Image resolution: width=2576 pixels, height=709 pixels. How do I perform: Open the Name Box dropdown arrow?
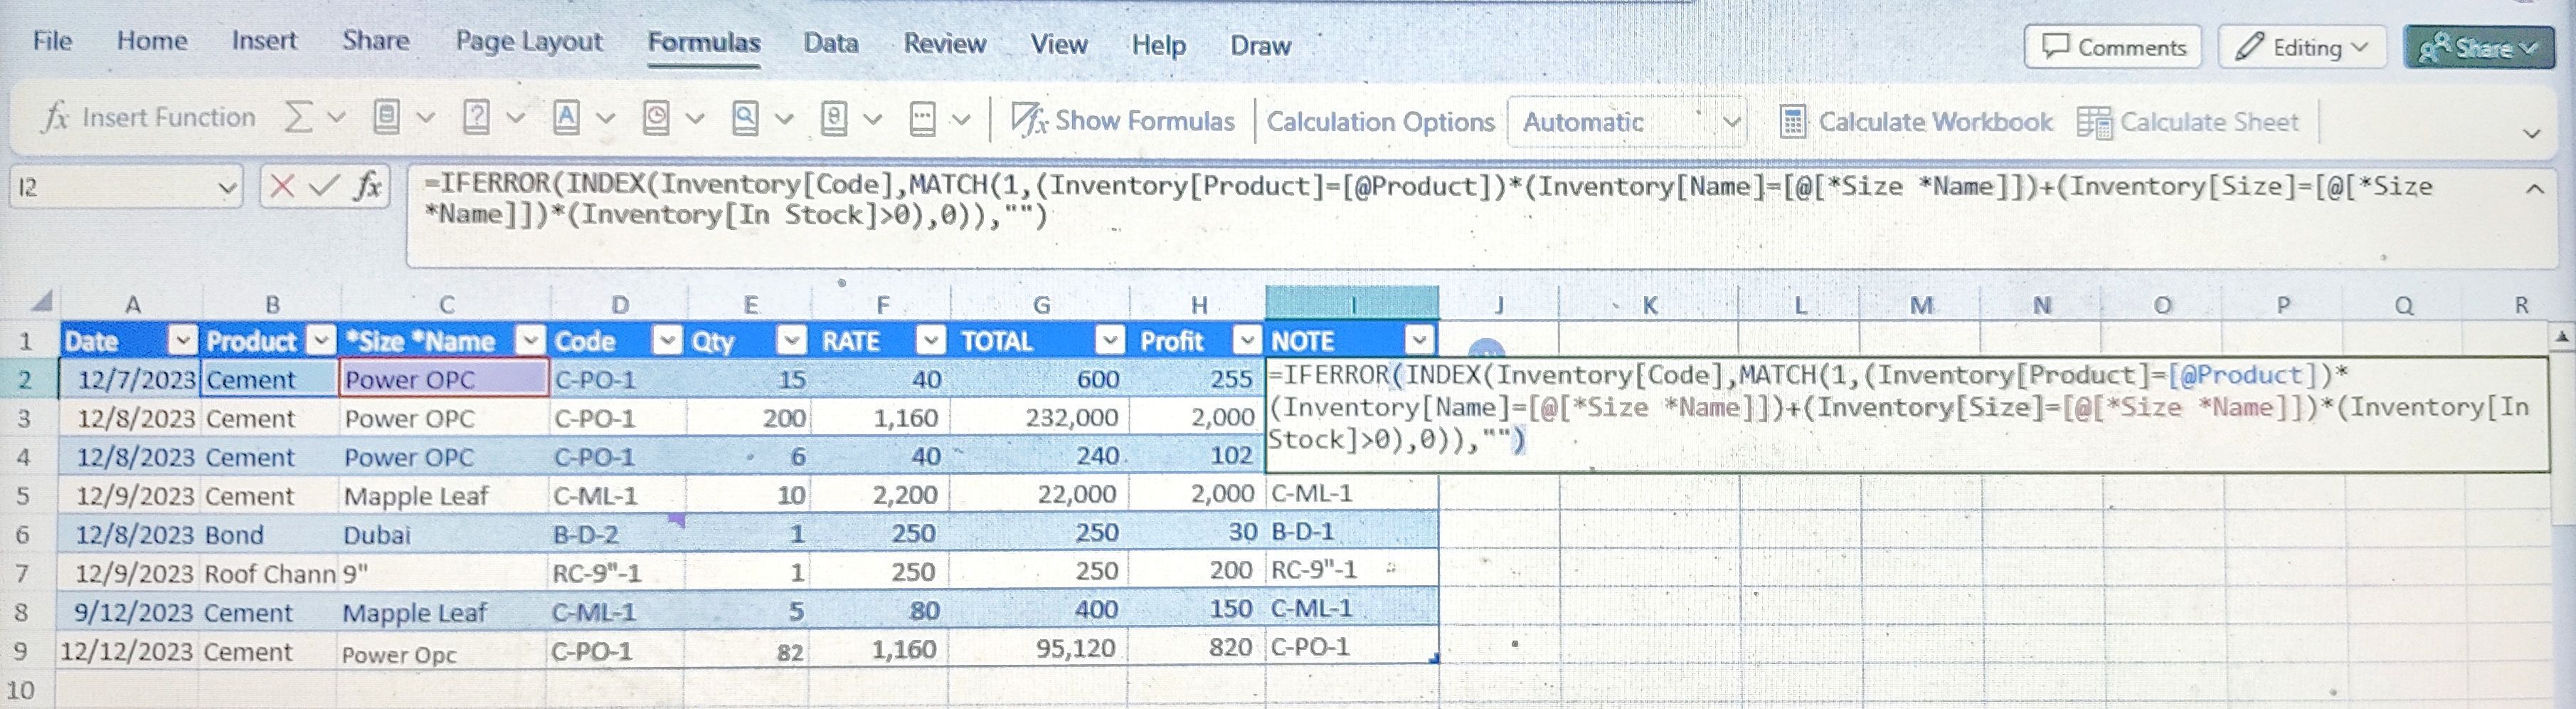pyautogui.click(x=227, y=187)
